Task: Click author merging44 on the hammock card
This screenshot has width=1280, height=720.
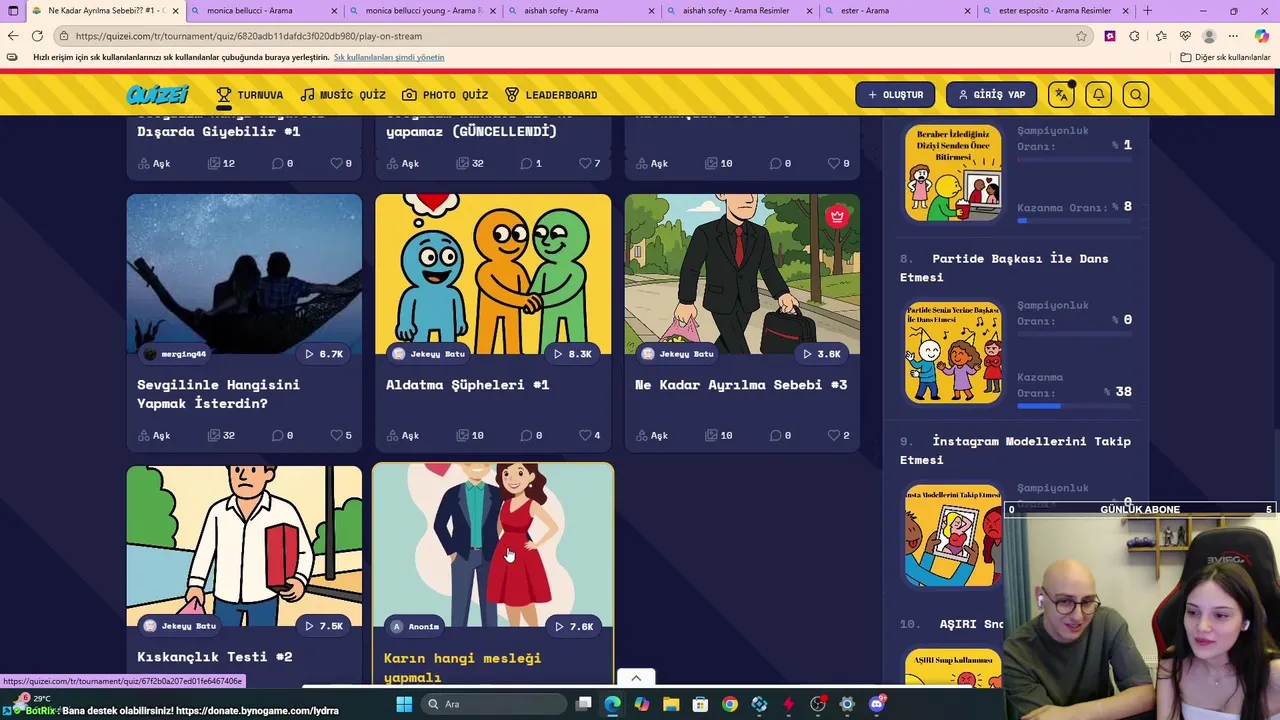Action: (175, 354)
